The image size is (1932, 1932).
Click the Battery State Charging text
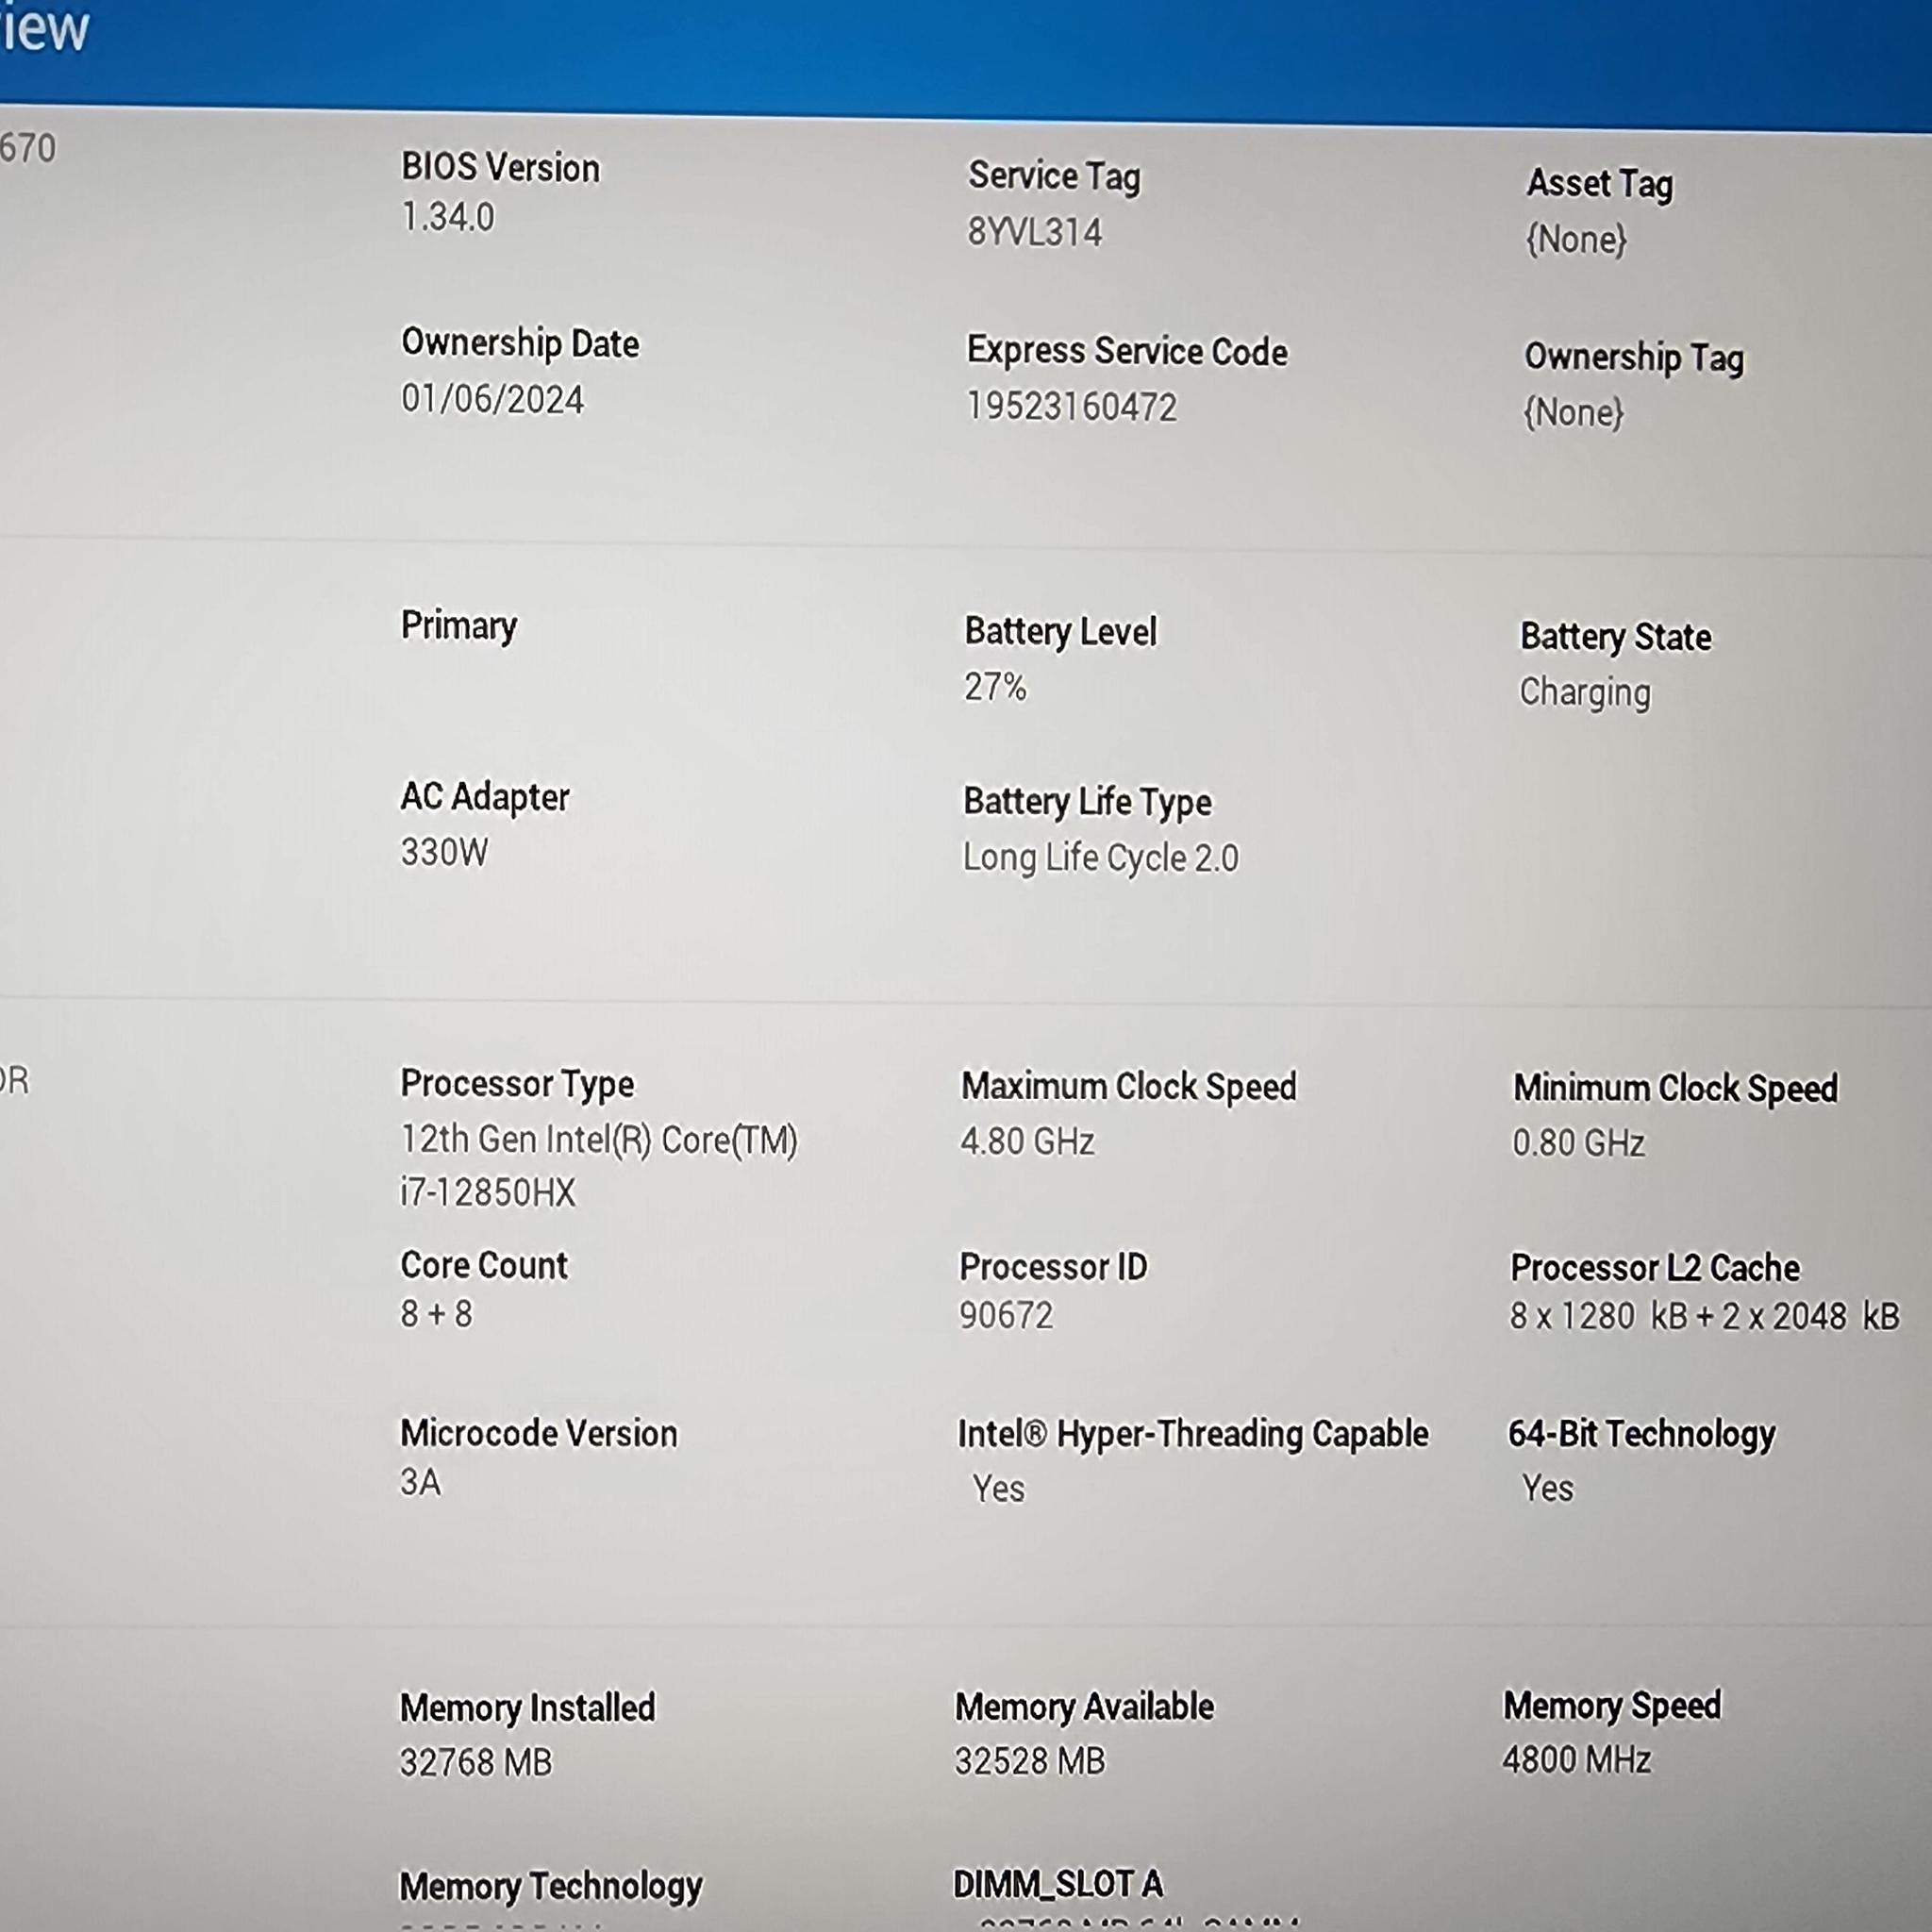coord(1585,693)
